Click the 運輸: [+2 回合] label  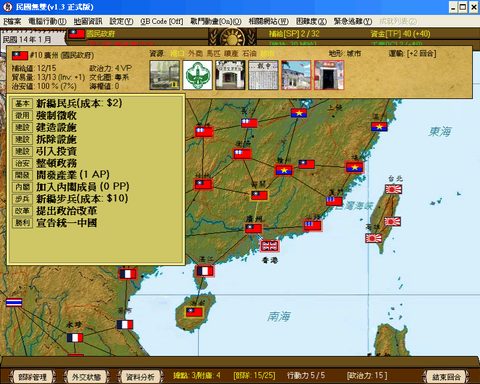pyautogui.click(x=412, y=53)
